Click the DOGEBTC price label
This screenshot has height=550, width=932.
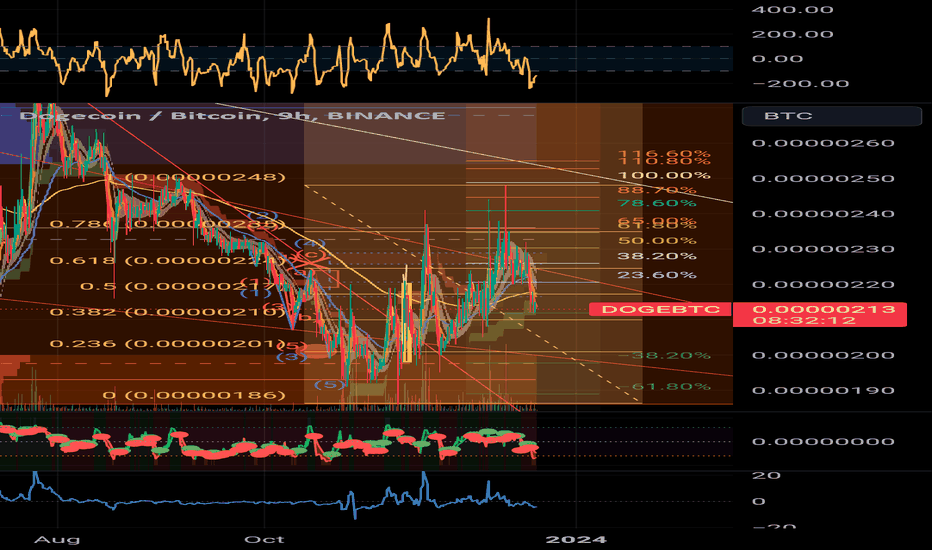(x=660, y=309)
